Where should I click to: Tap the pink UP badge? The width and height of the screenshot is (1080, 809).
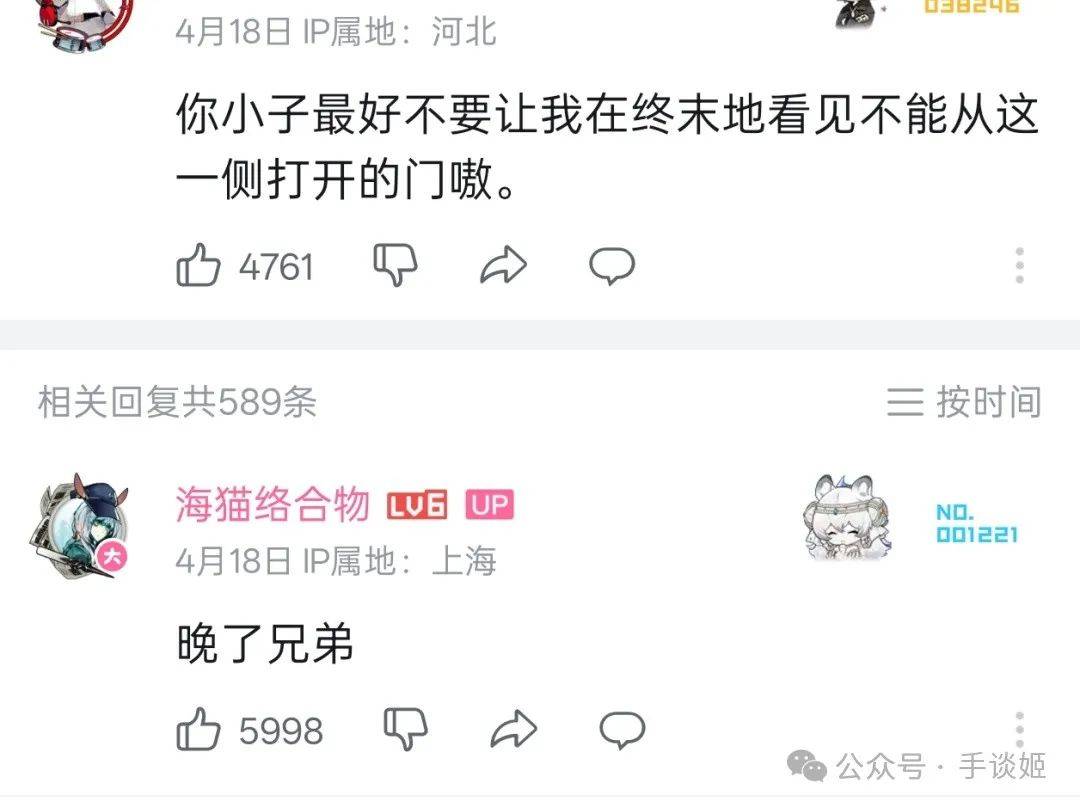[490, 505]
